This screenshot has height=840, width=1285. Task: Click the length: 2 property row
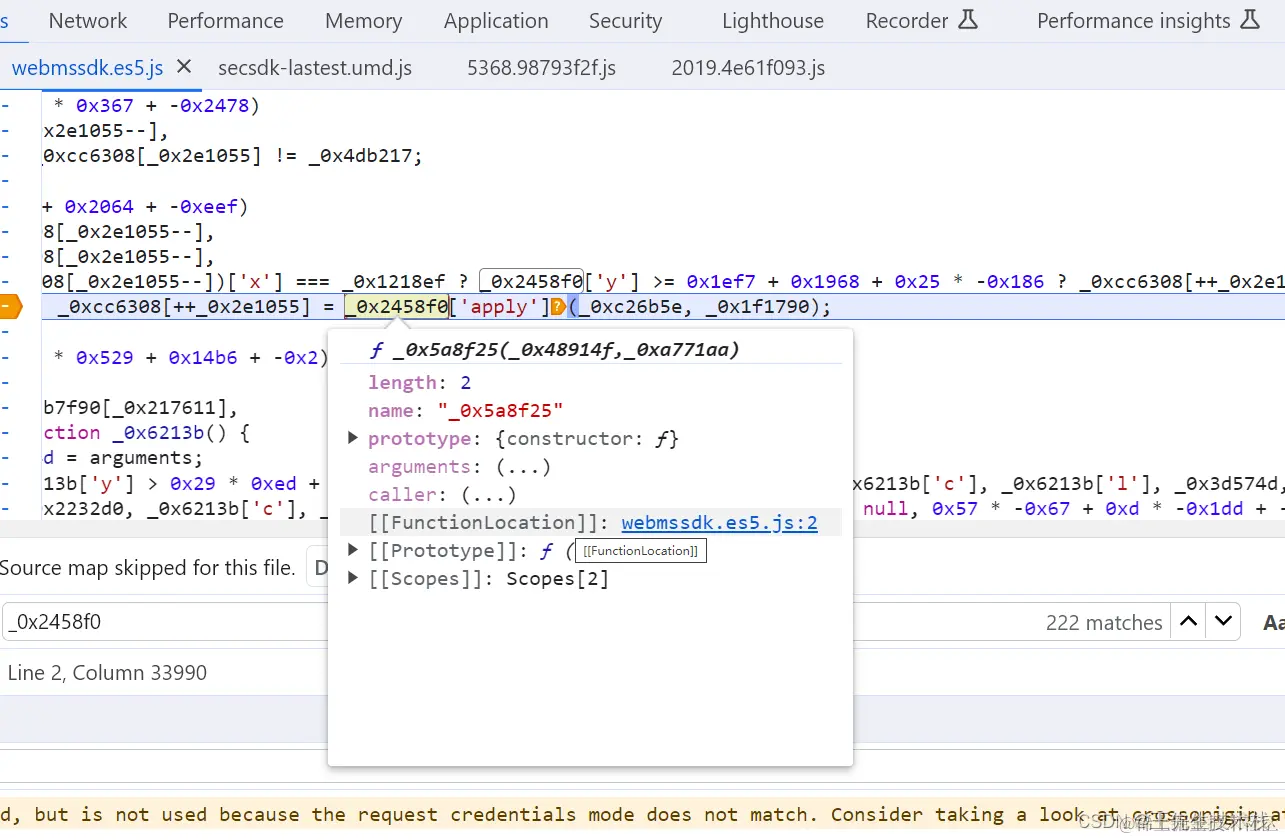click(x=419, y=382)
